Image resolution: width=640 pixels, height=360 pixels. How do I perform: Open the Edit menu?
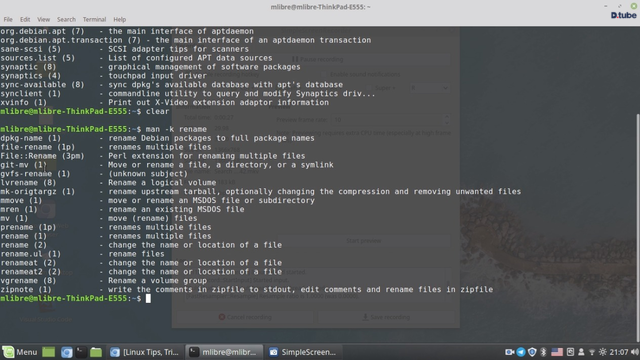tap(25, 19)
